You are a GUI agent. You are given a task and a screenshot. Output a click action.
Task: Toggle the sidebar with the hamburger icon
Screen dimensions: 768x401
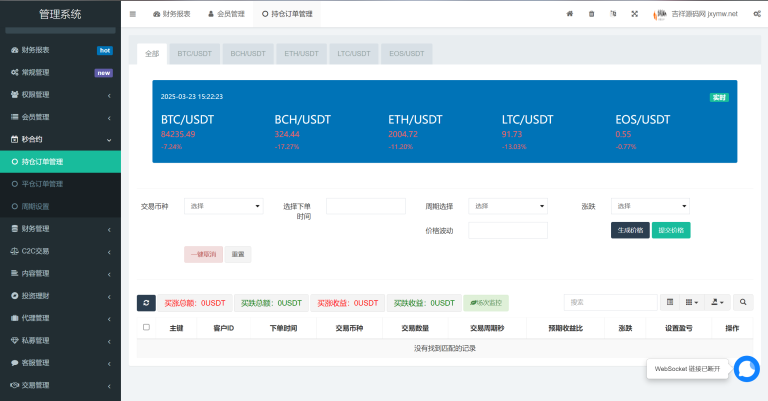pyautogui.click(x=133, y=14)
